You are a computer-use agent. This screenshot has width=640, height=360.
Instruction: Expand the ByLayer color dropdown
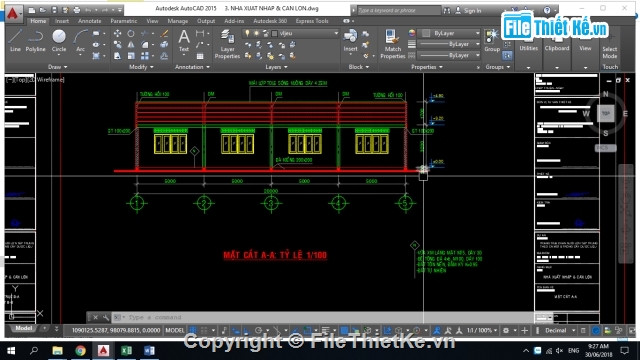tap(451, 33)
